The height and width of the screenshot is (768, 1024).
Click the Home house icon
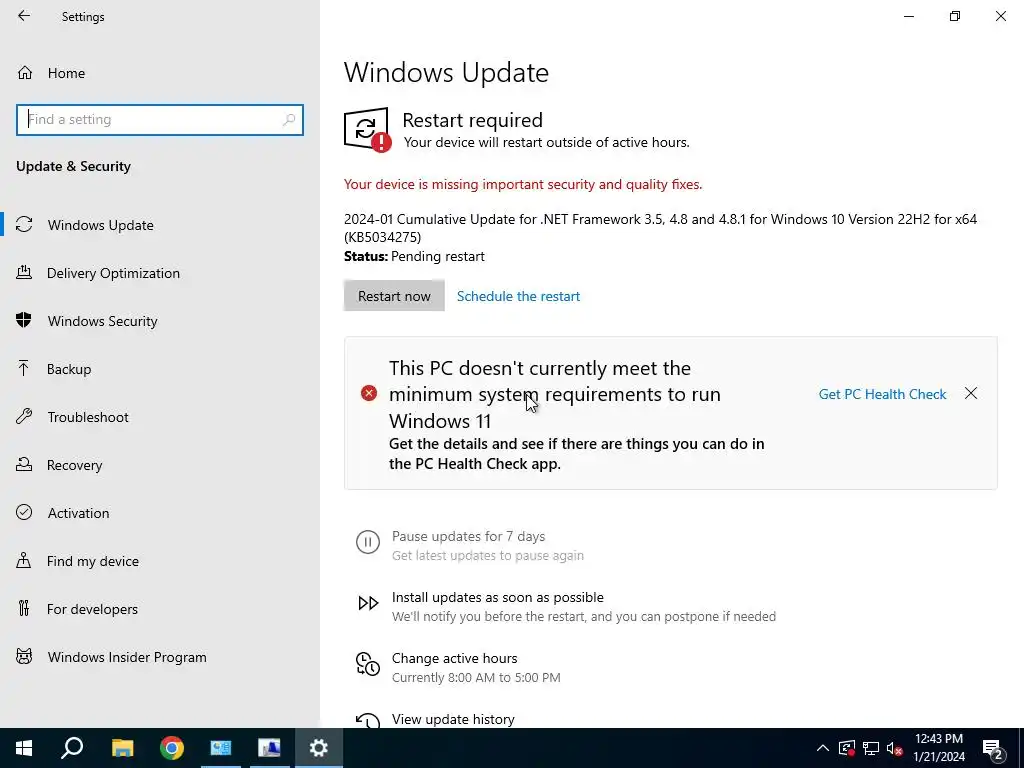25,72
